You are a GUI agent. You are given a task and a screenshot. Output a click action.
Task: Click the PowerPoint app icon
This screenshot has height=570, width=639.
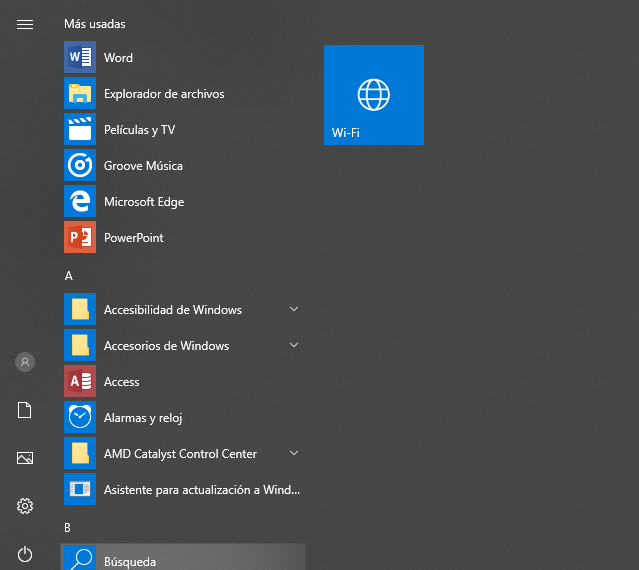pyautogui.click(x=80, y=237)
